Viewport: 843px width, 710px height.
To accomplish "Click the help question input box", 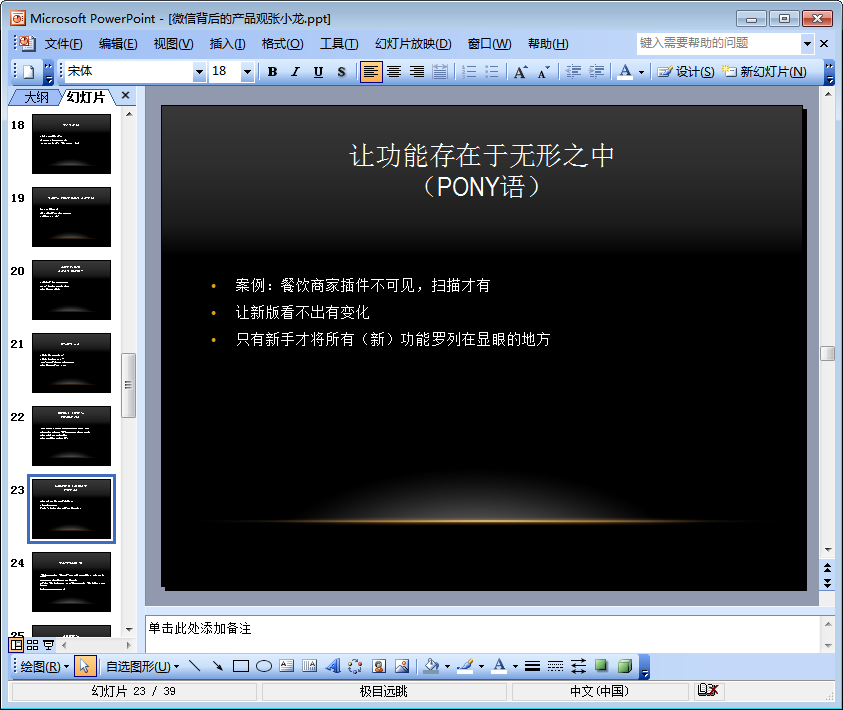I will (719, 44).
